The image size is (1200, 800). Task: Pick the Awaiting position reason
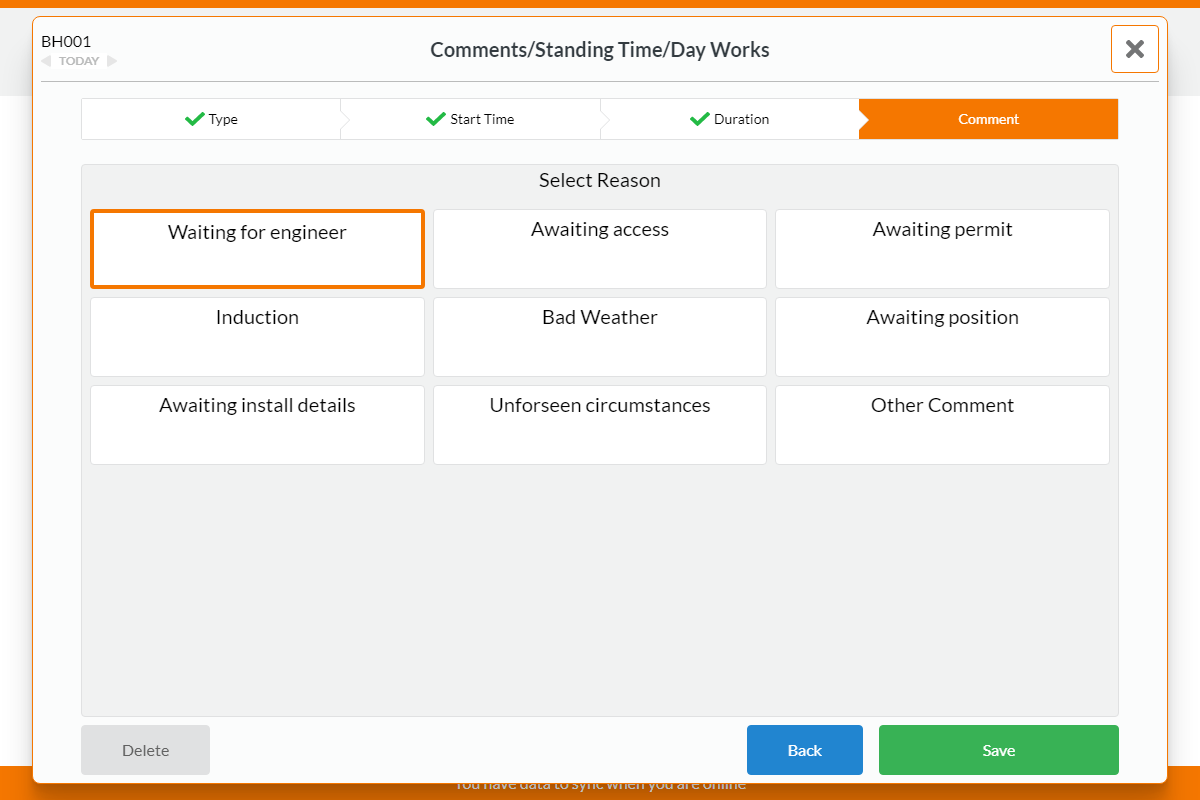[942, 337]
